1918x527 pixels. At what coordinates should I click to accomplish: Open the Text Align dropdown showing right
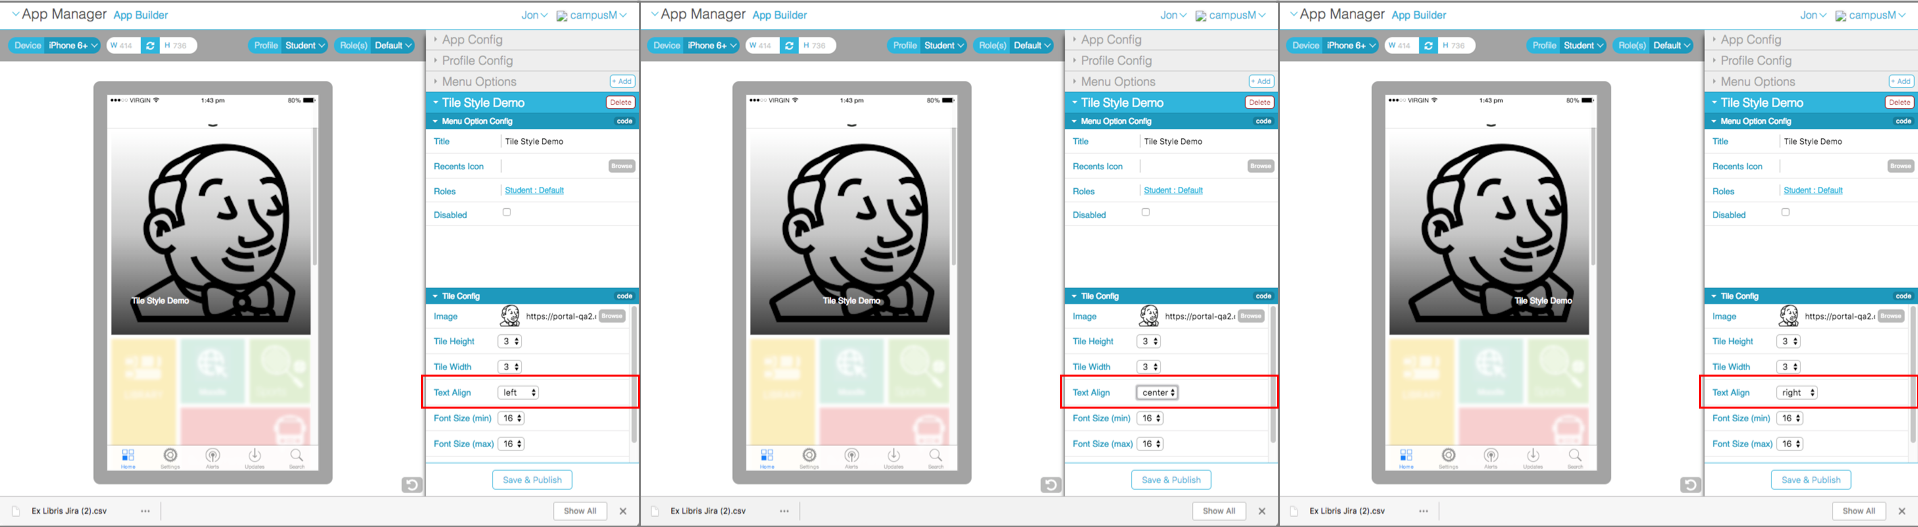(x=1797, y=393)
